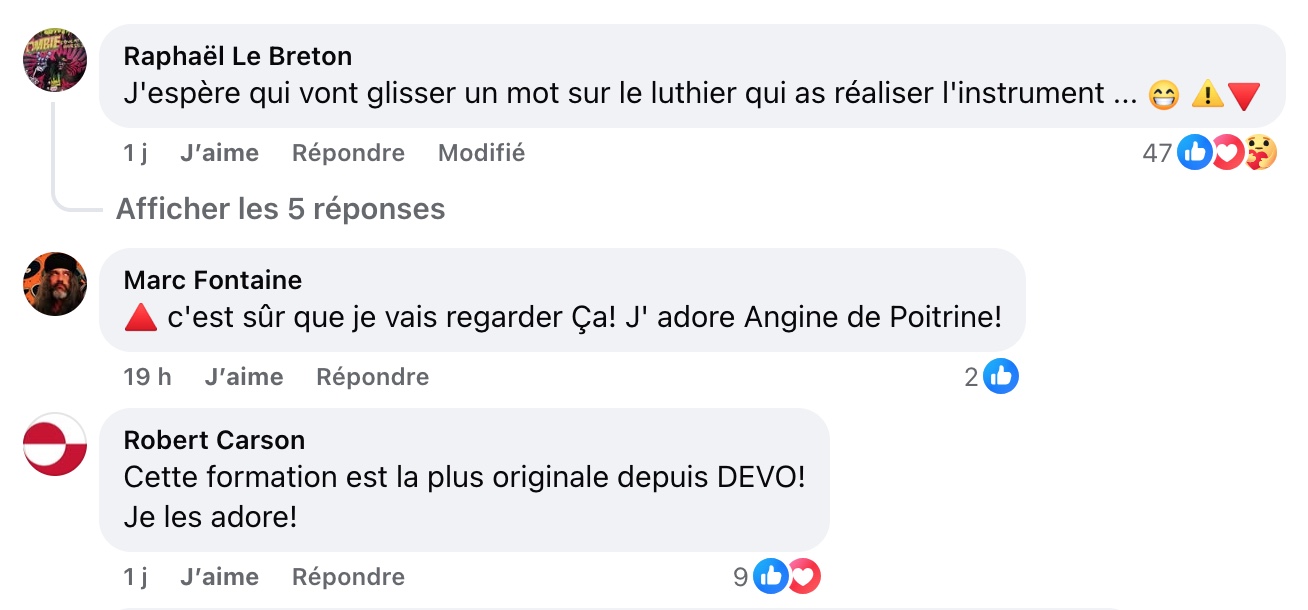Reply to Raphaël Le Breton's comment
Viewport: 1308px width, 610px height.
click(348, 153)
